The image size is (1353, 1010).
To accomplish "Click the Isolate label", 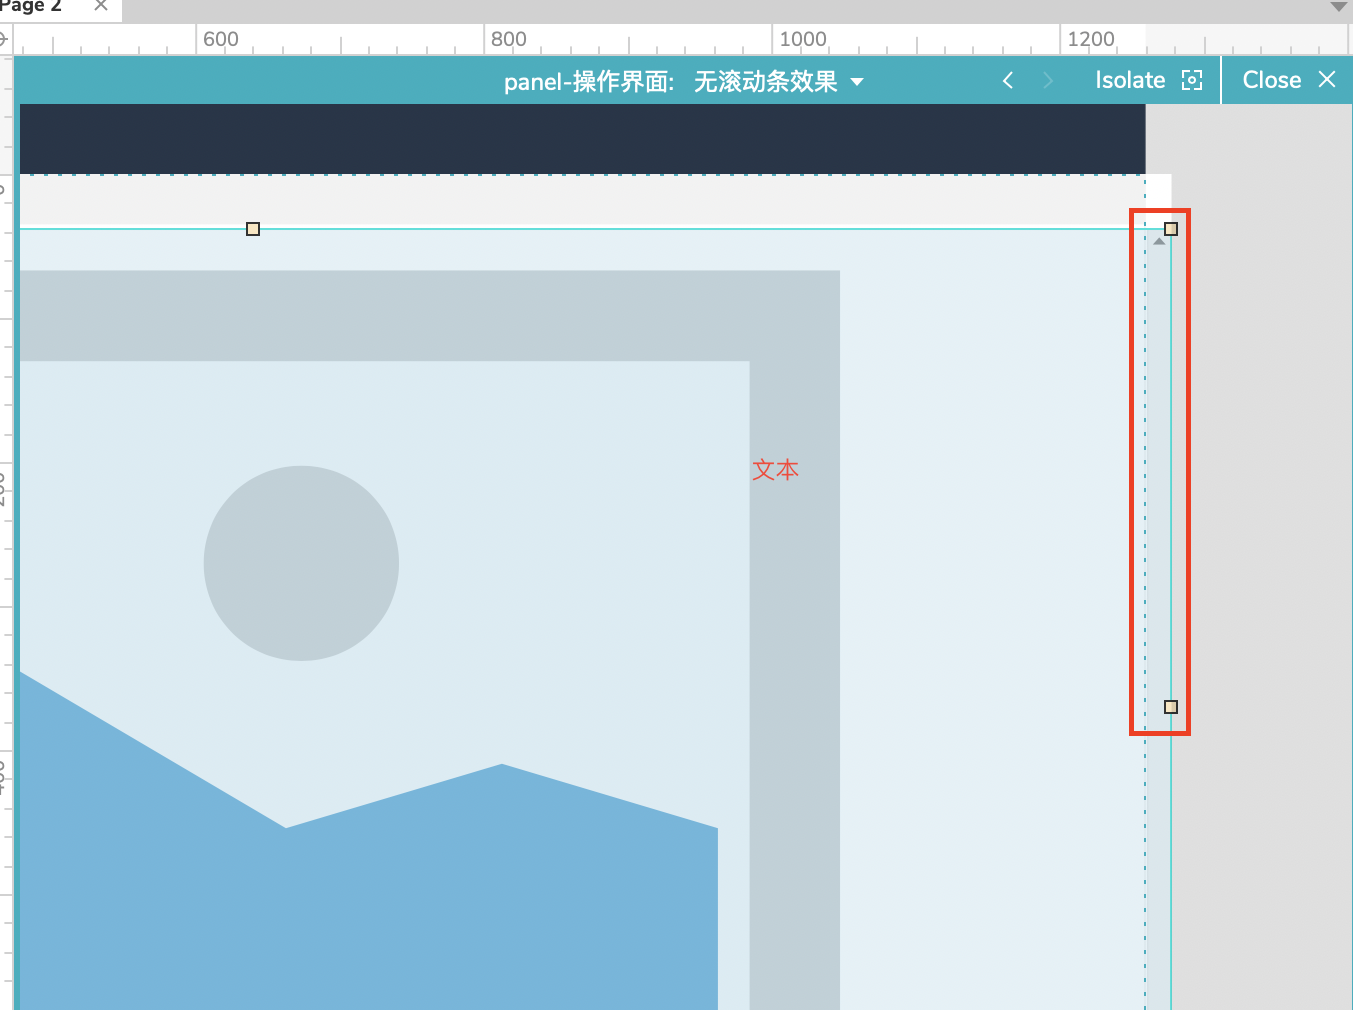I will 1130,80.
